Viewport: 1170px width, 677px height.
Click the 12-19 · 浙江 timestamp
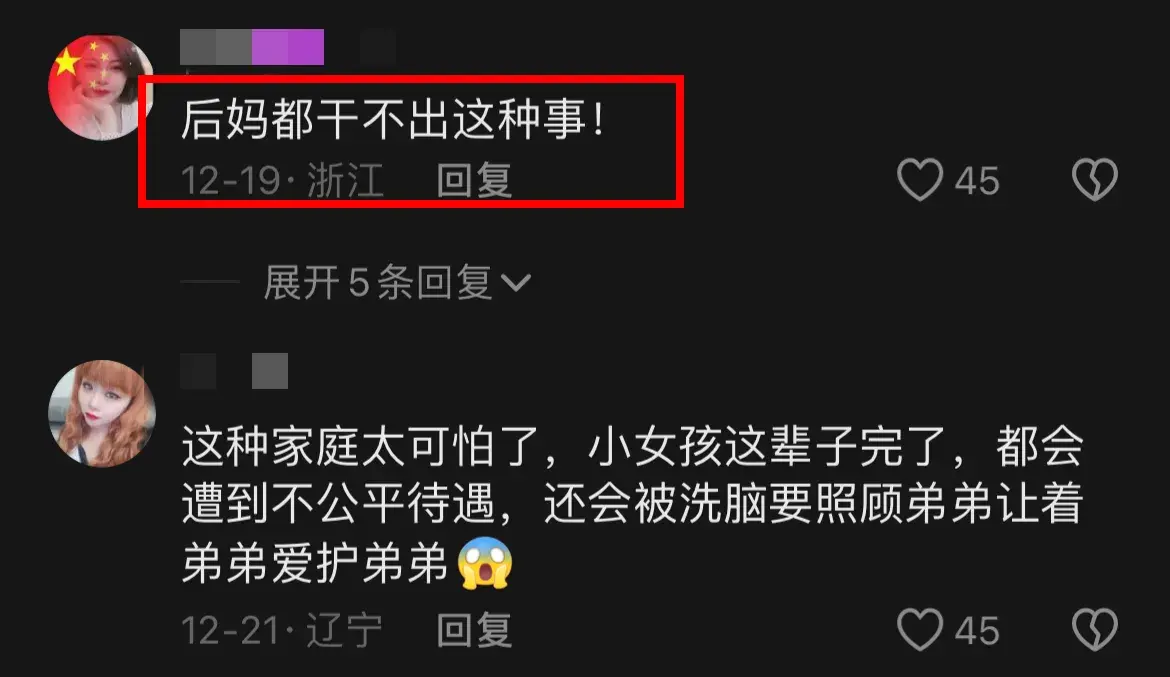pyautogui.click(x=282, y=181)
